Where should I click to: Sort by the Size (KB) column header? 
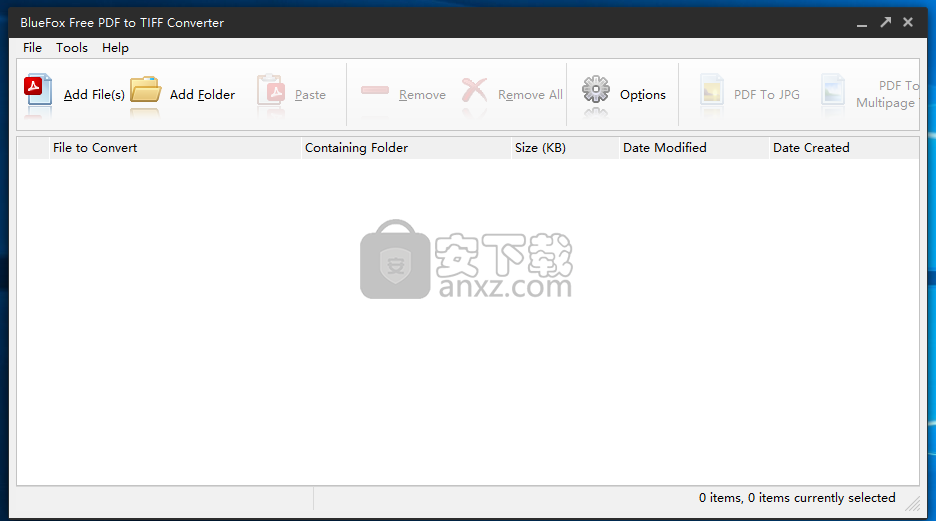pos(565,147)
